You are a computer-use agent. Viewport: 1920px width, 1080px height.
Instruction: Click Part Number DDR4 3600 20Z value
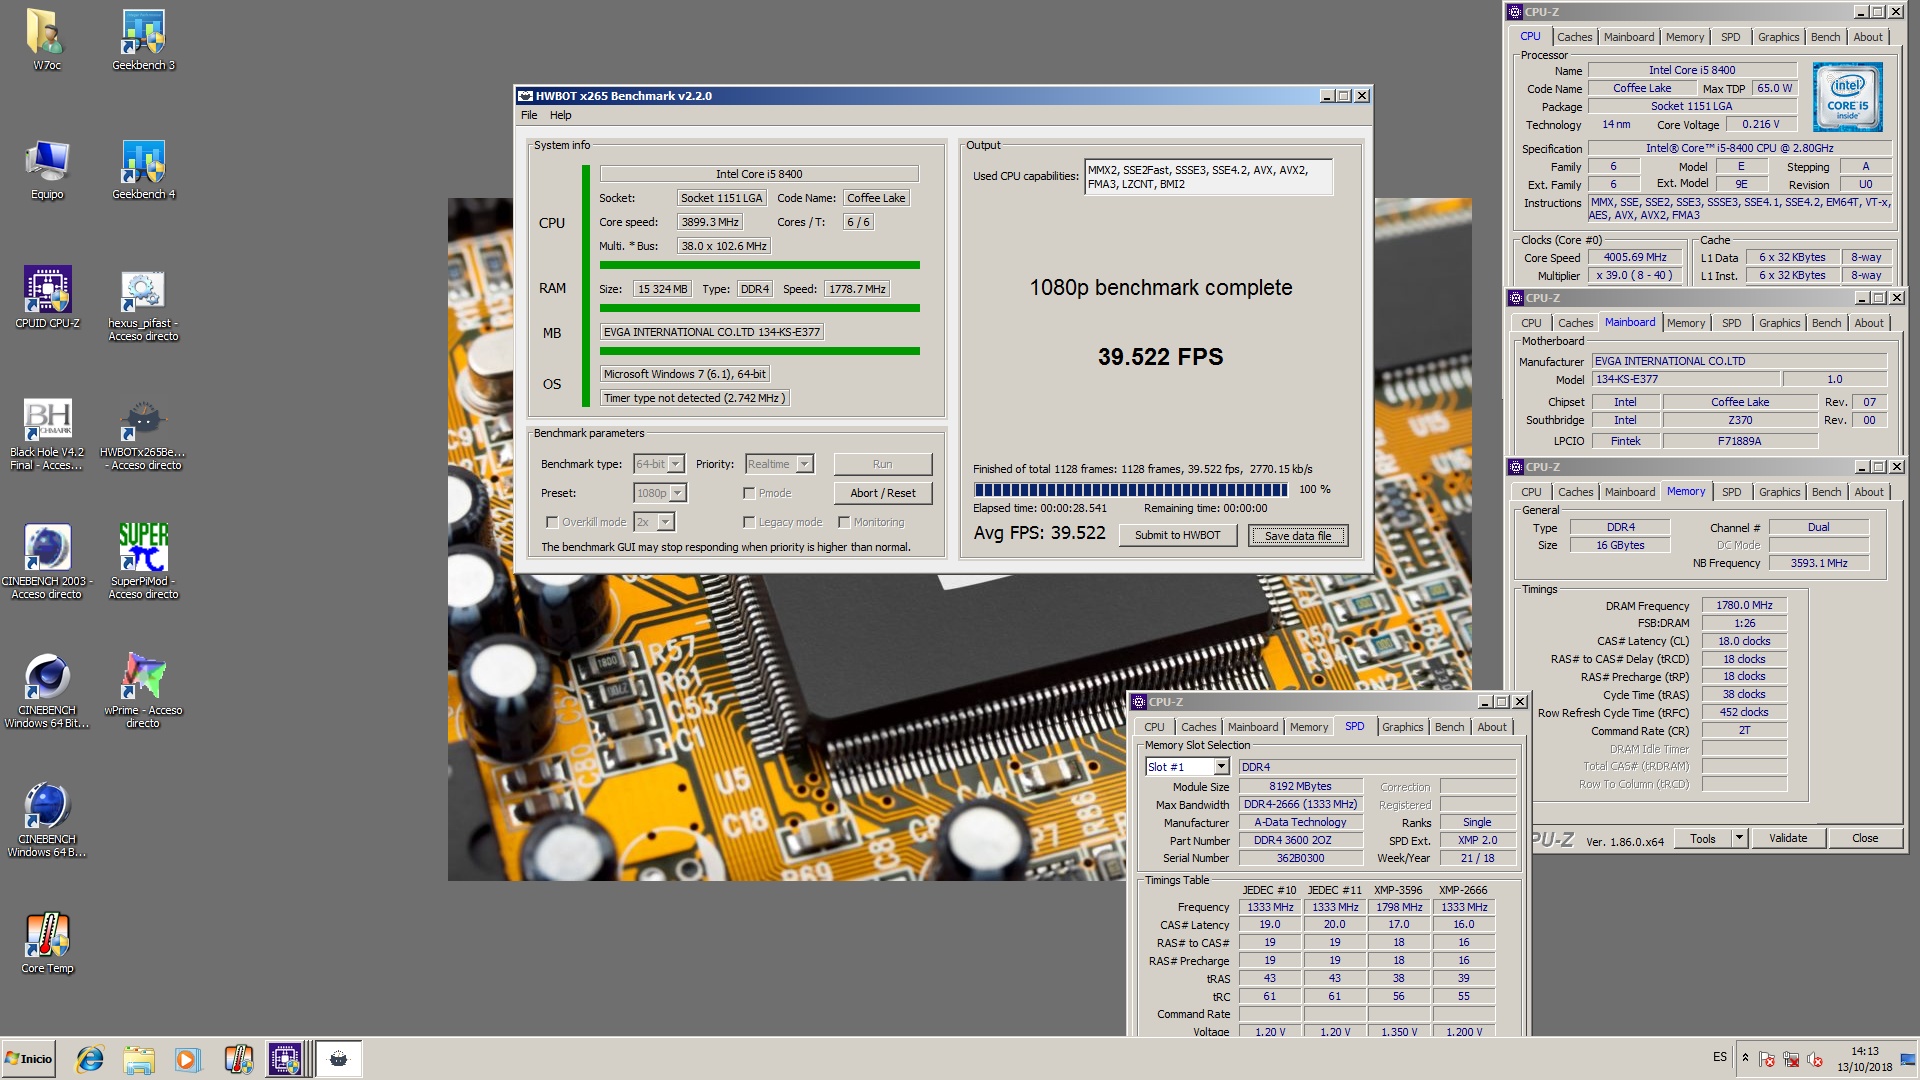coord(1300,840)
